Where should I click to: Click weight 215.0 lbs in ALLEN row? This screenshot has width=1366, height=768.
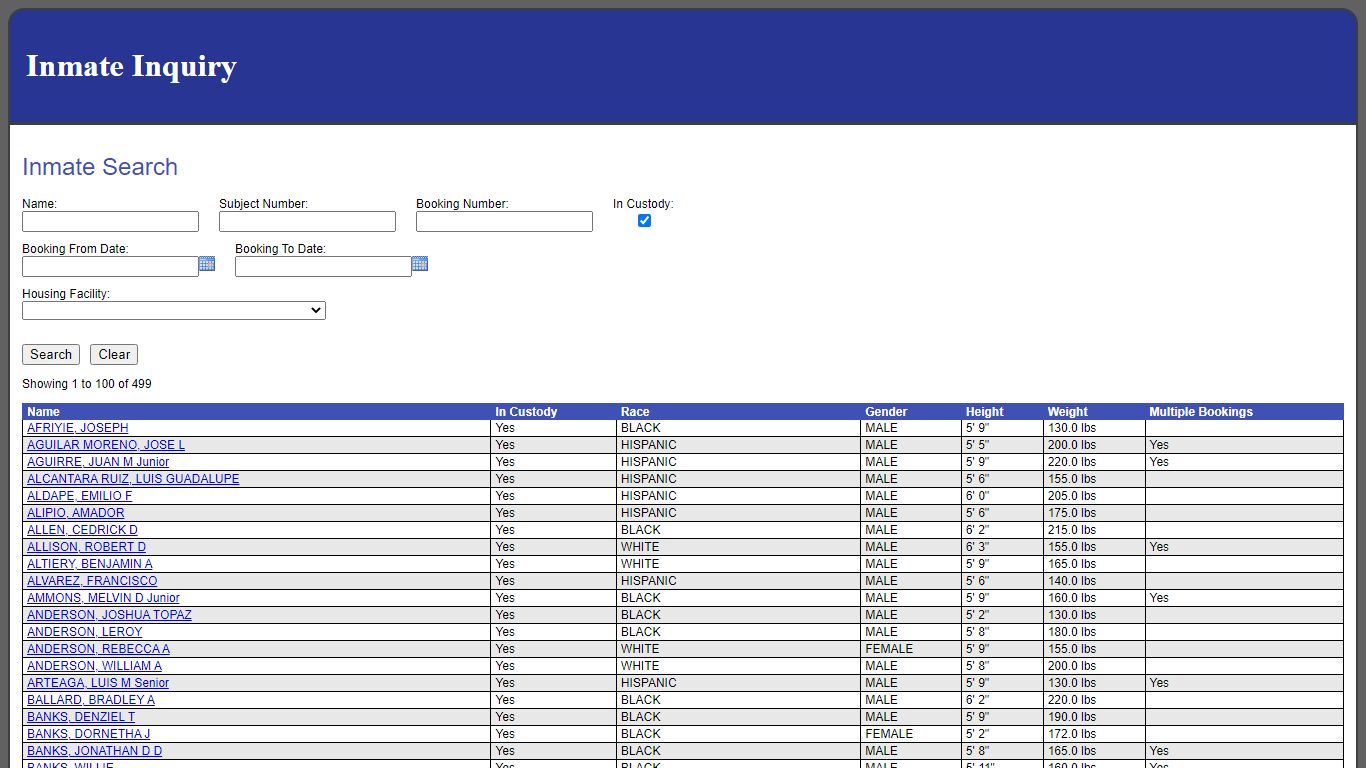click(1072, 530)
